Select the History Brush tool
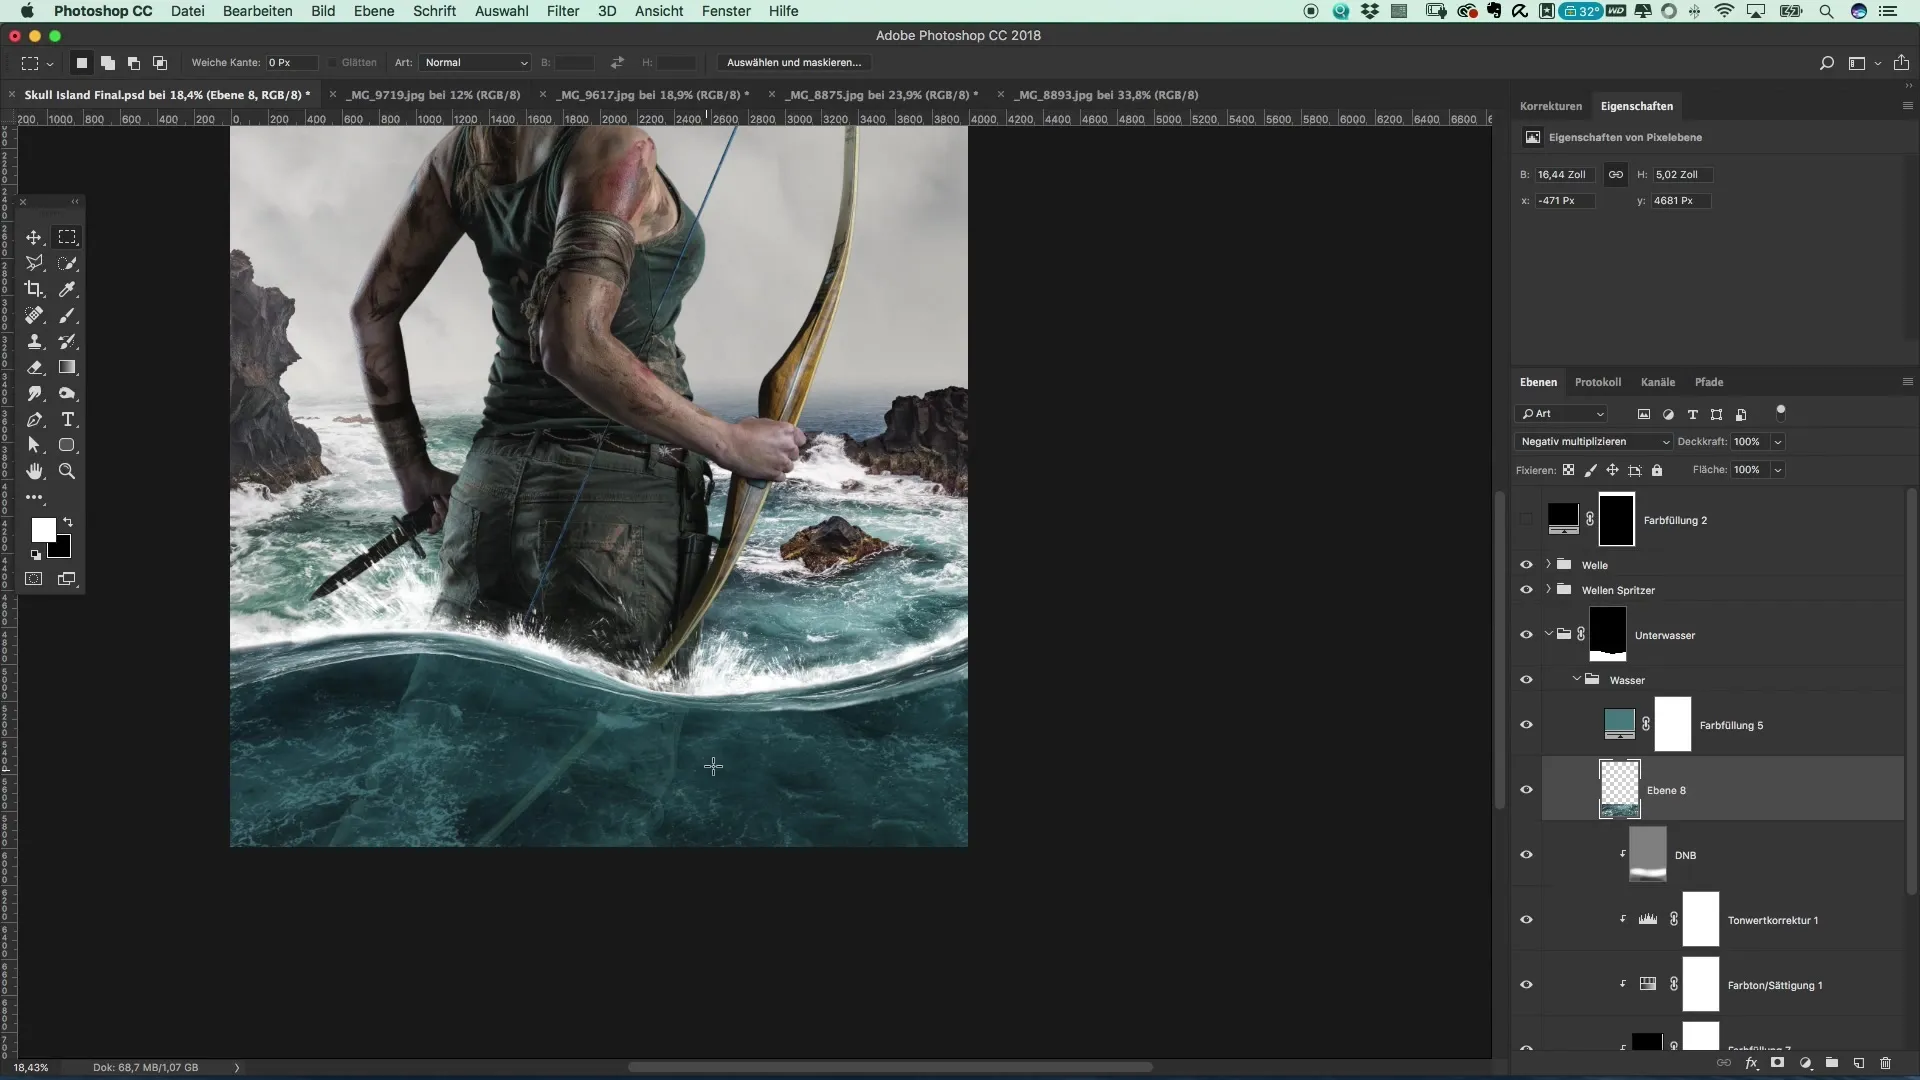 (x=67, y=341)
